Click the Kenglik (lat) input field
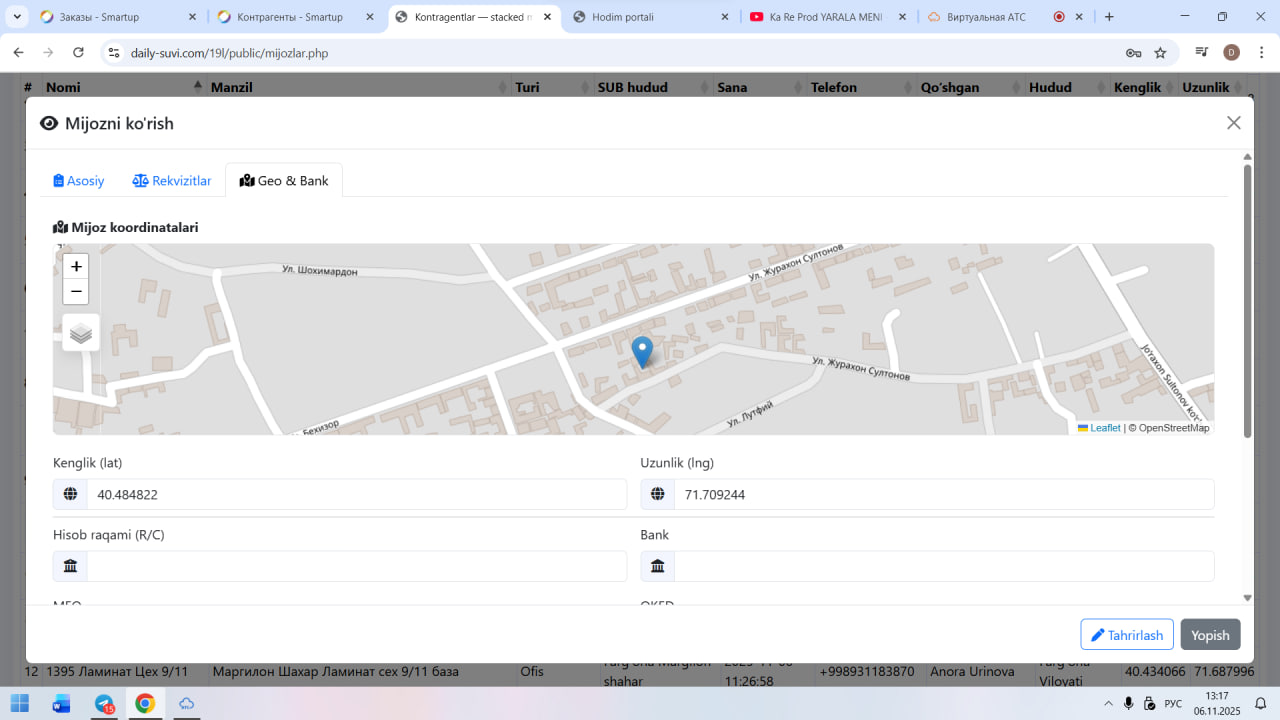The image size is (1280, 720). (355, 494)
